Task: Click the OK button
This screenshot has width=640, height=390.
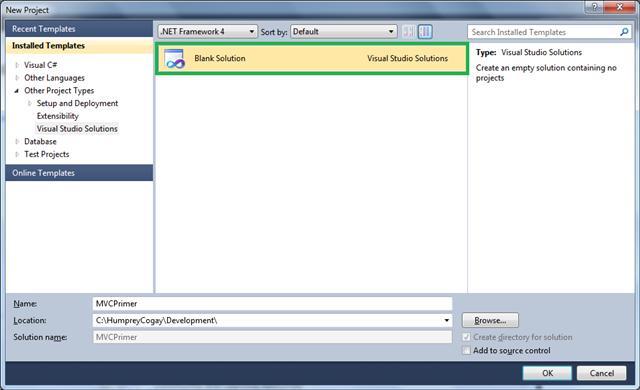Action: tap(547, 373)
